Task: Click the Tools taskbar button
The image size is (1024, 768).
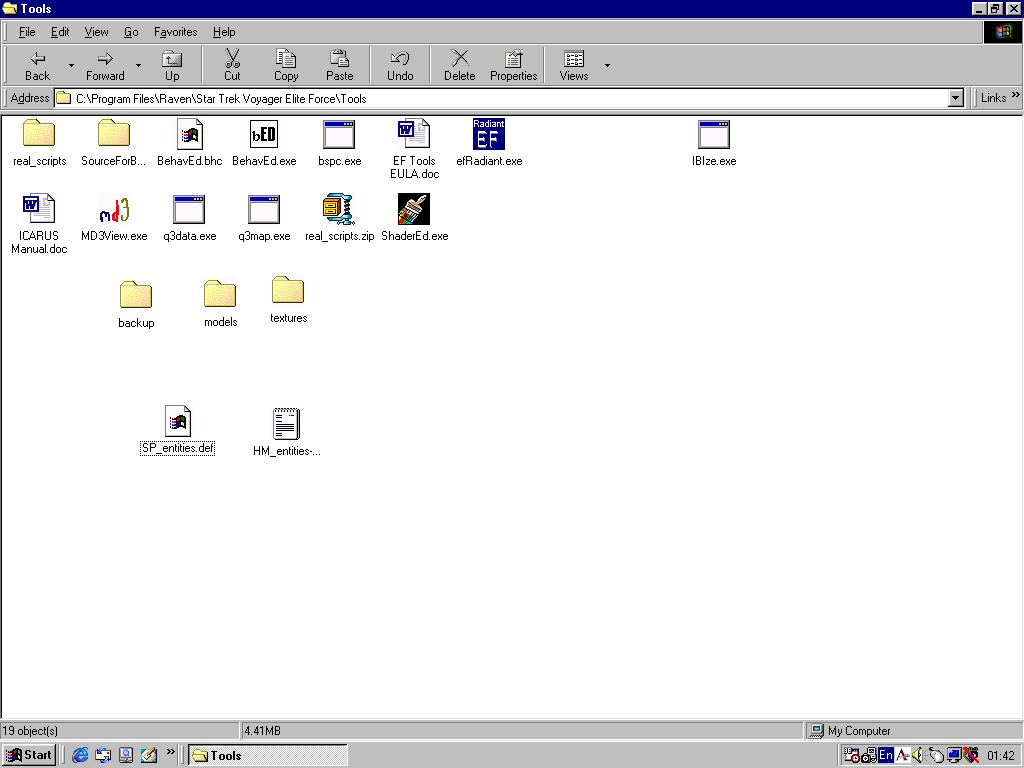Action: tap(268, 756)
